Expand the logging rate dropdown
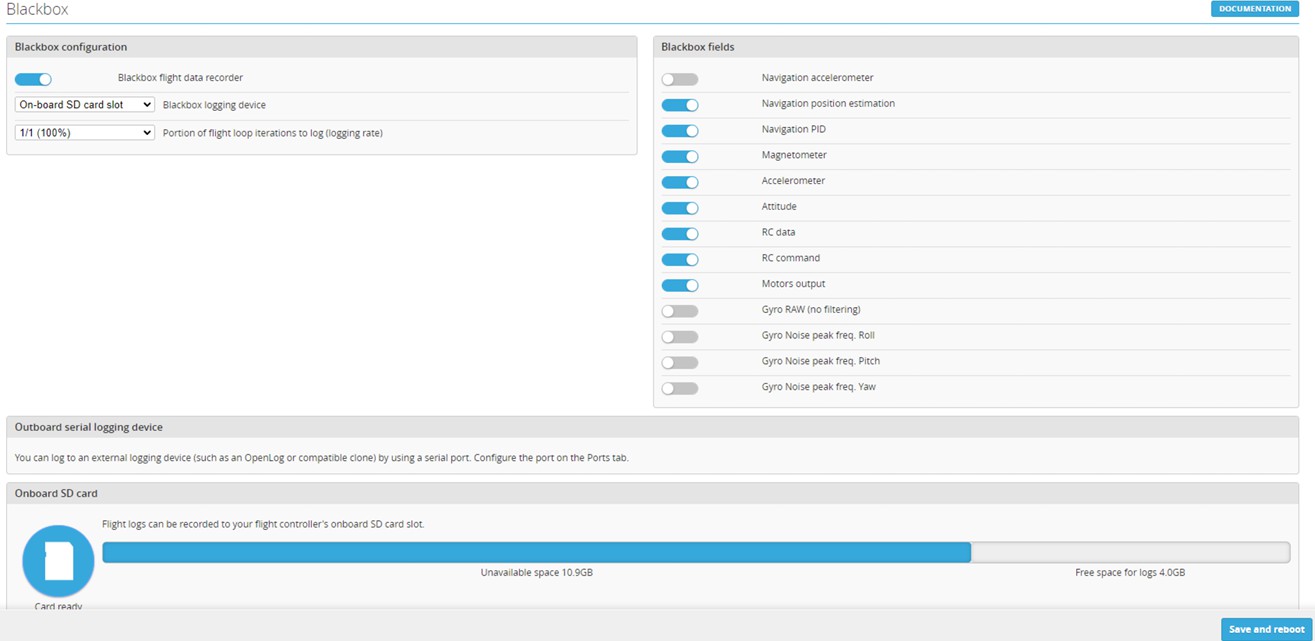The width and height of the screenshot is (1315, 641). [x=85, y=132]
